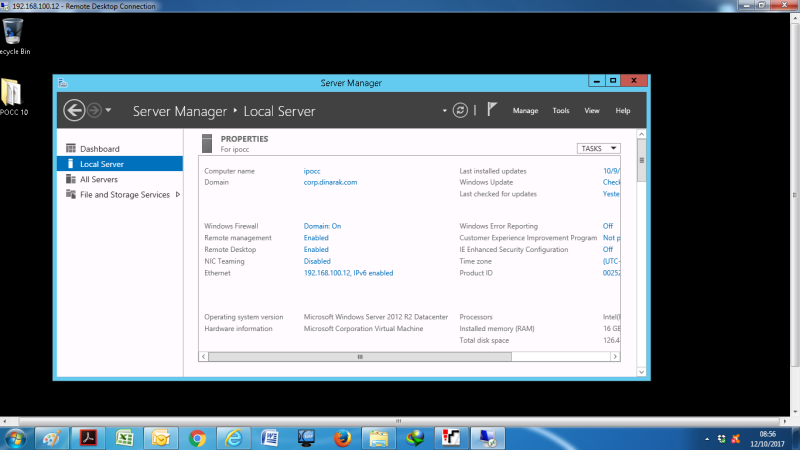Refresh Server Manager with the circular refresh icon
Screen dimensions: 800x450
[460, 110]
